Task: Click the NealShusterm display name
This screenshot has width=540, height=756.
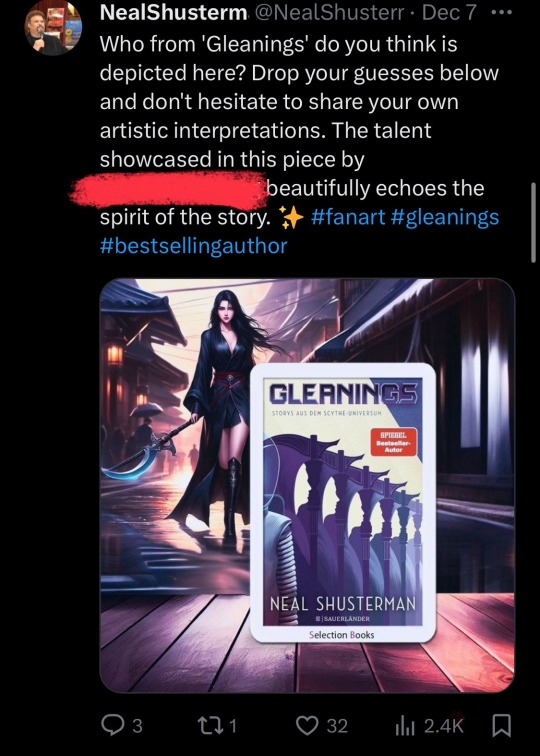Action: click(174, 14)
